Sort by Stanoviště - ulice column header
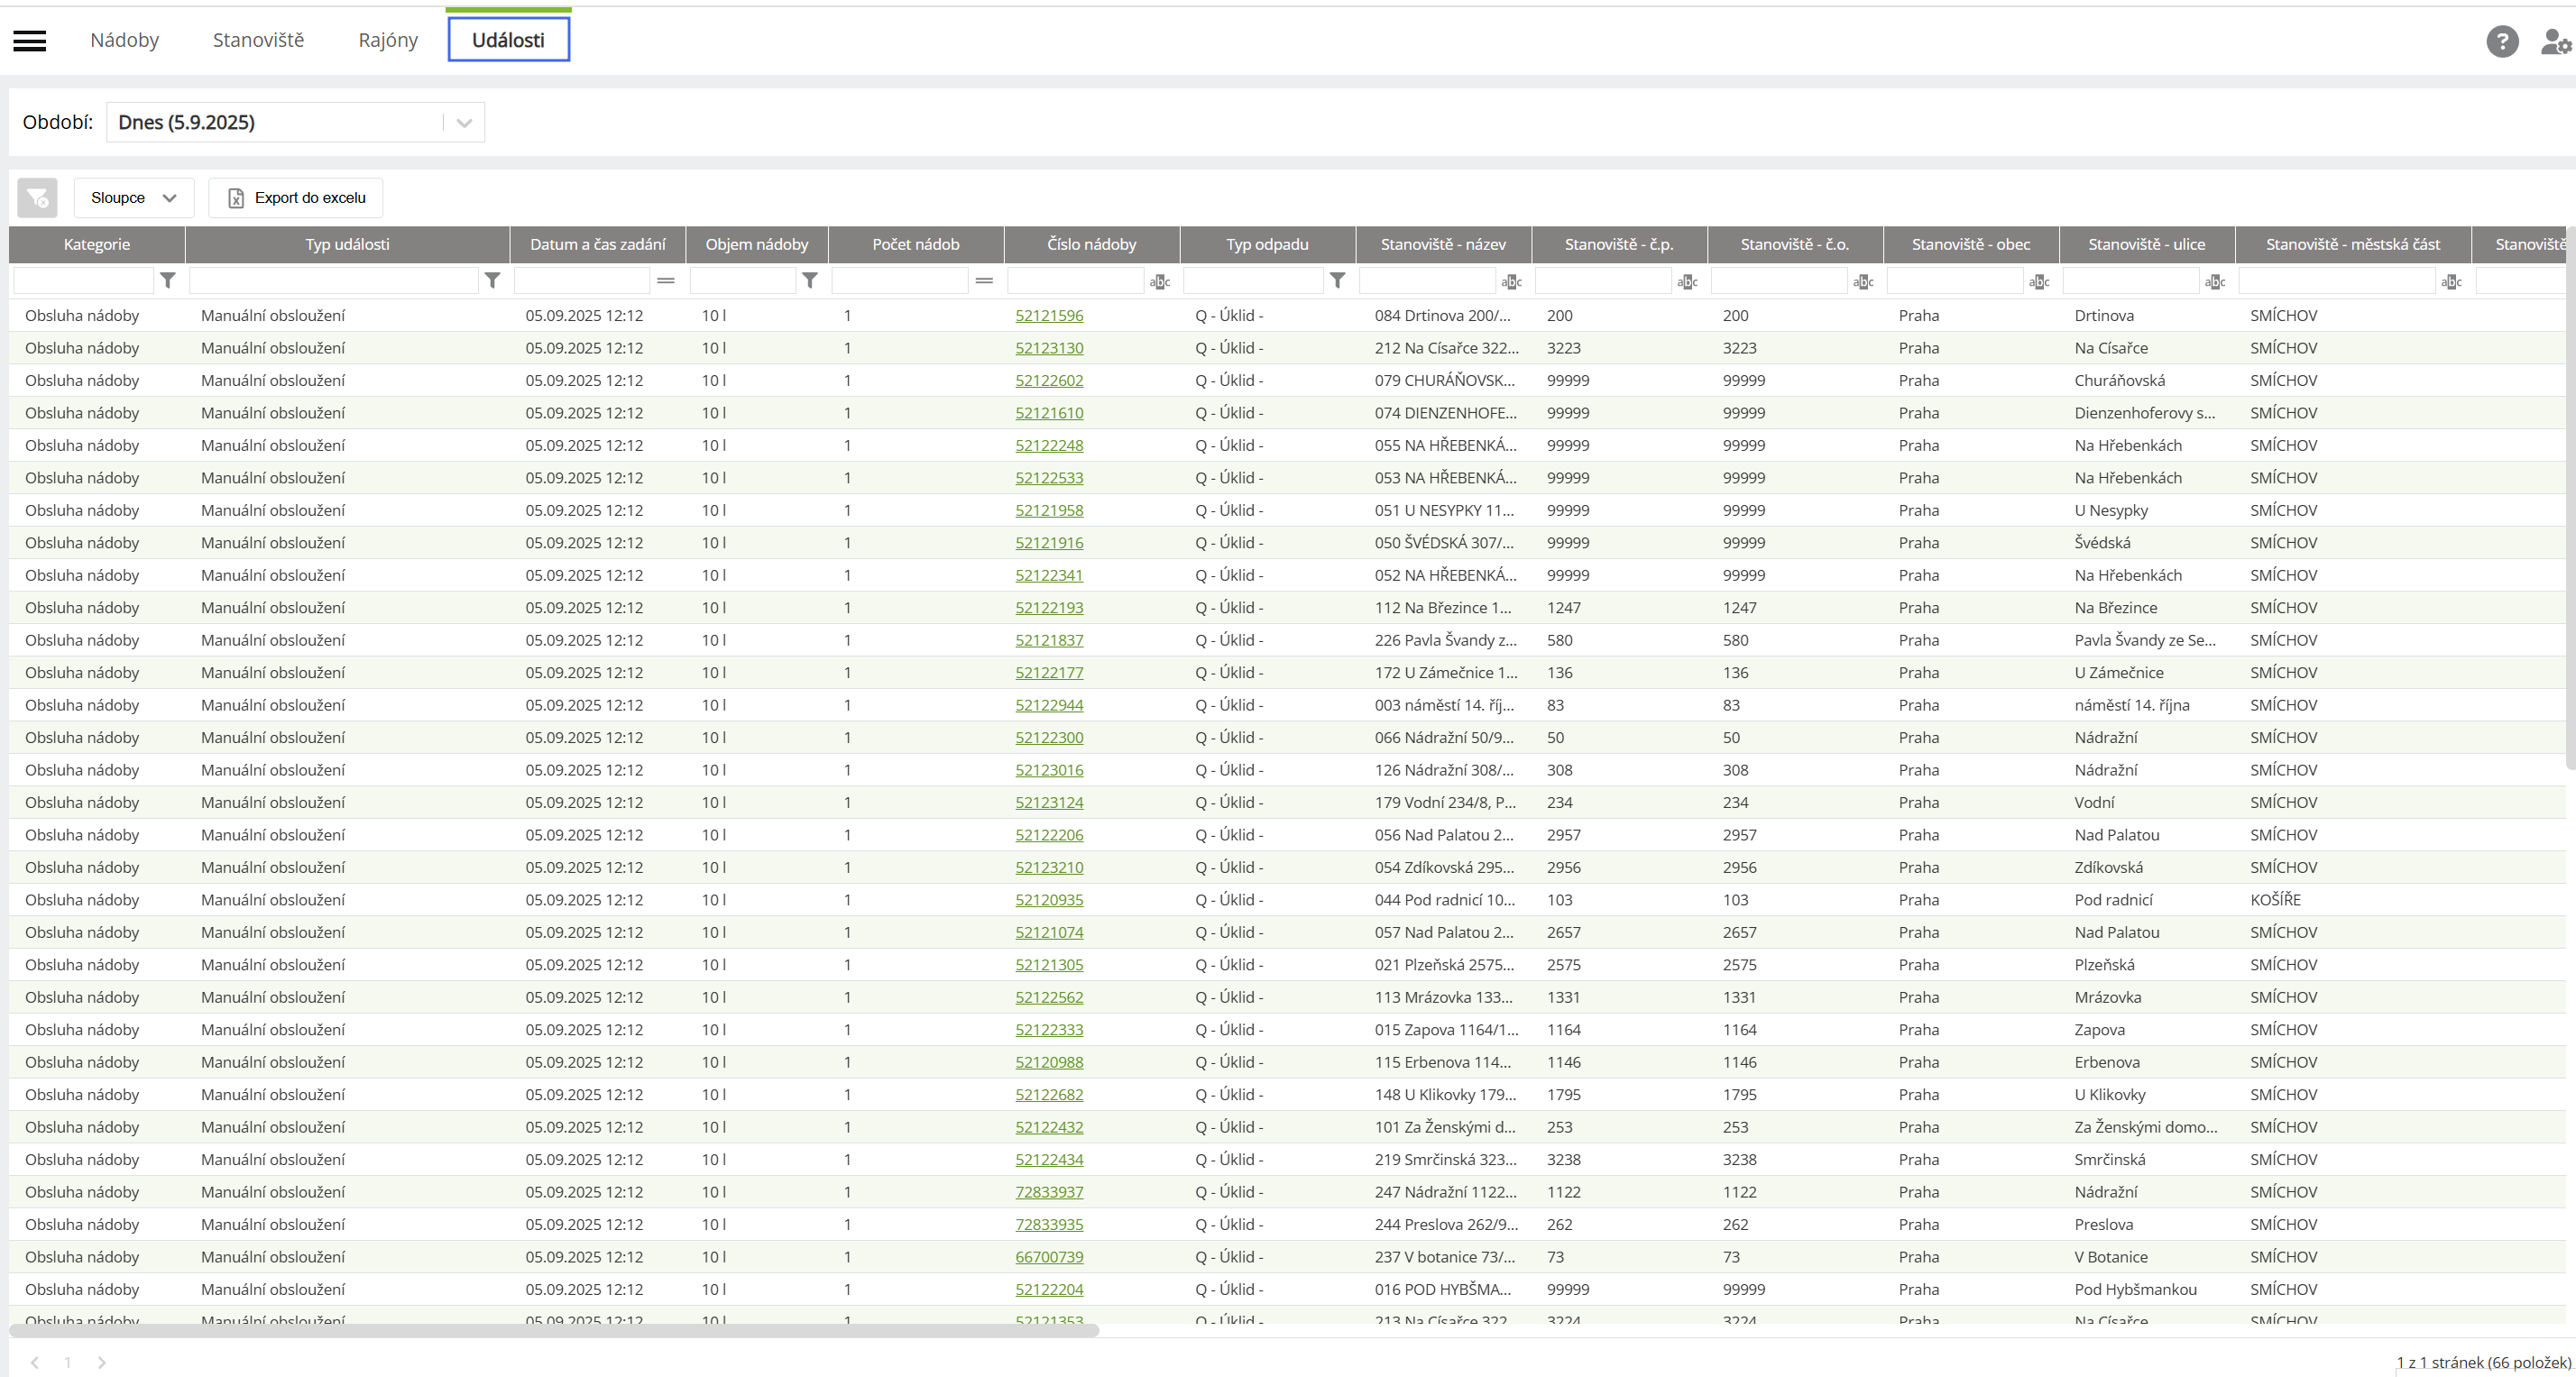Screen dimensions: 2576x1377 pos(2146,244)
